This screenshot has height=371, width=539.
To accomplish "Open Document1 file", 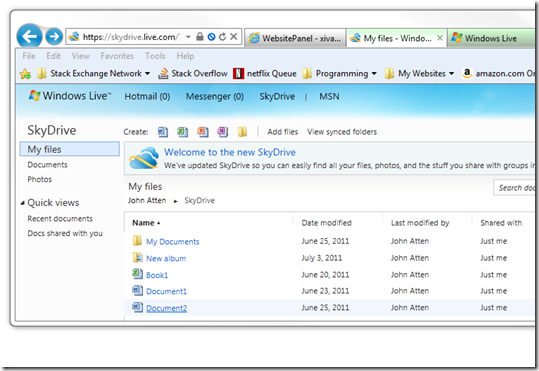I will [x=166, y=292].
